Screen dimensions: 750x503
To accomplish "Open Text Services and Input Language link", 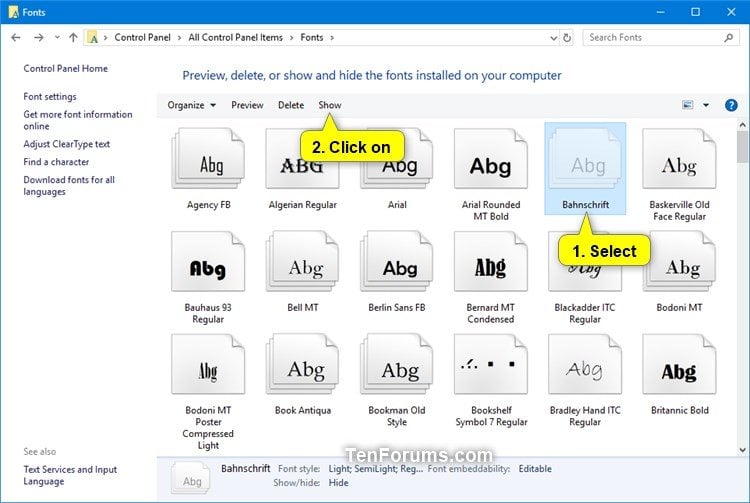I will (x=70, y=475).
